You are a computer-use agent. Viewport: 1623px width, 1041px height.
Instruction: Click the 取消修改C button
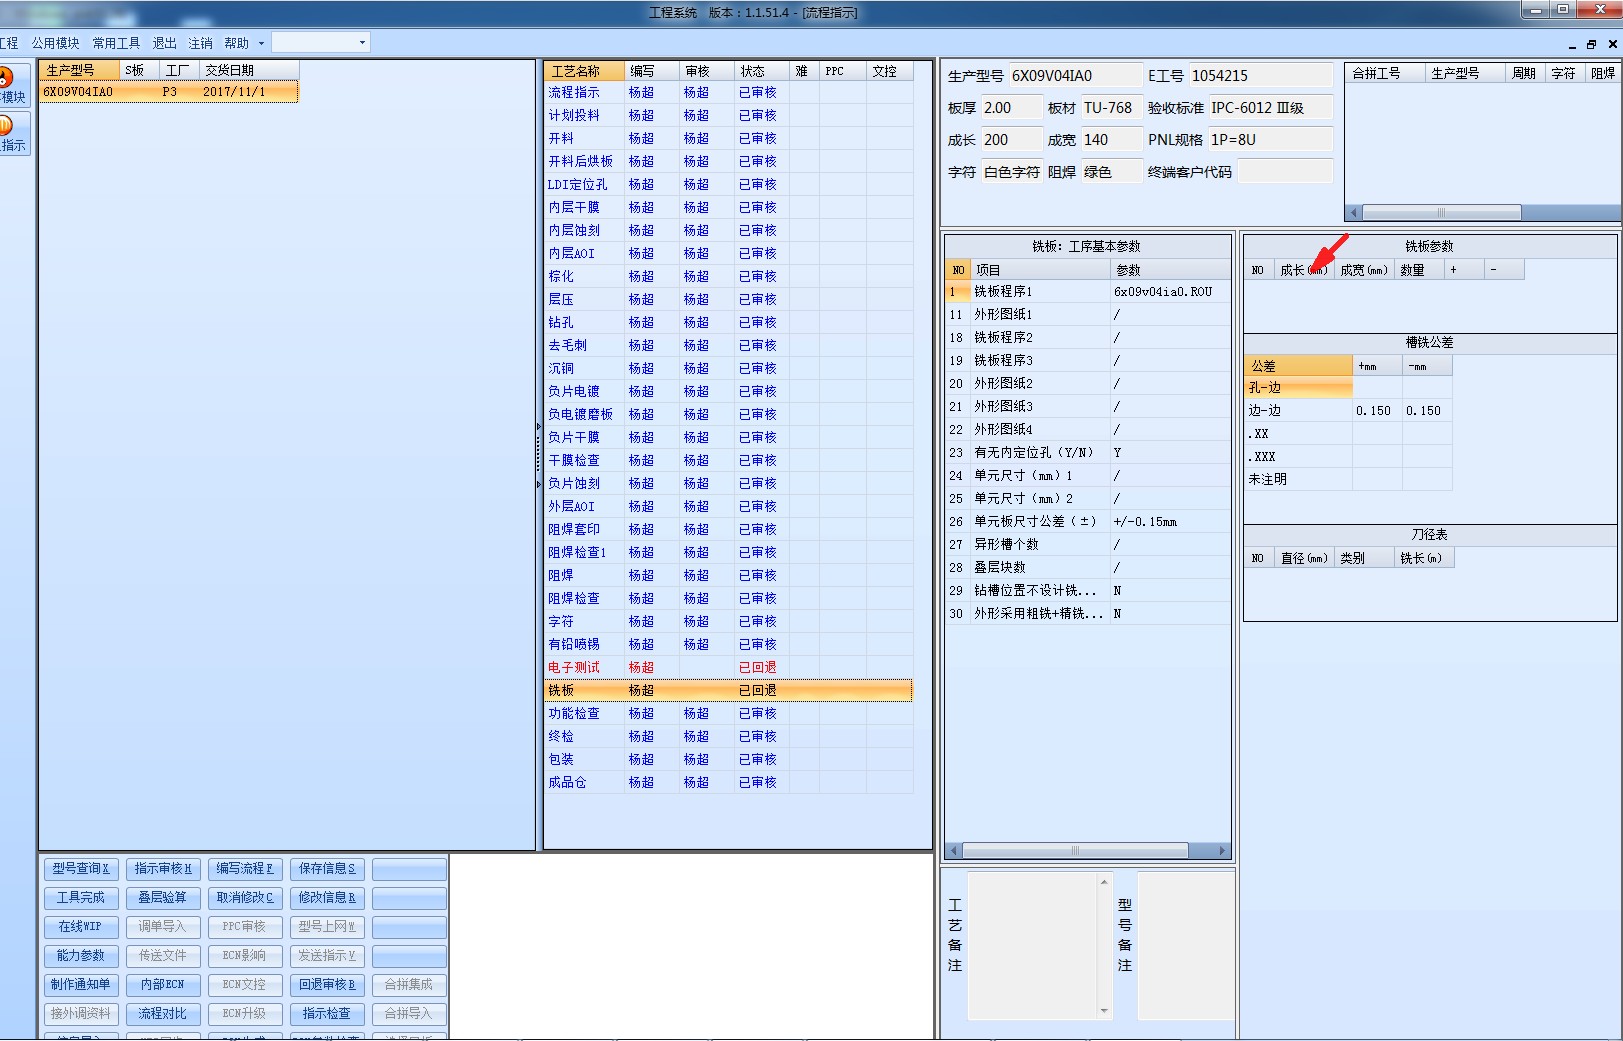point(245,898)
